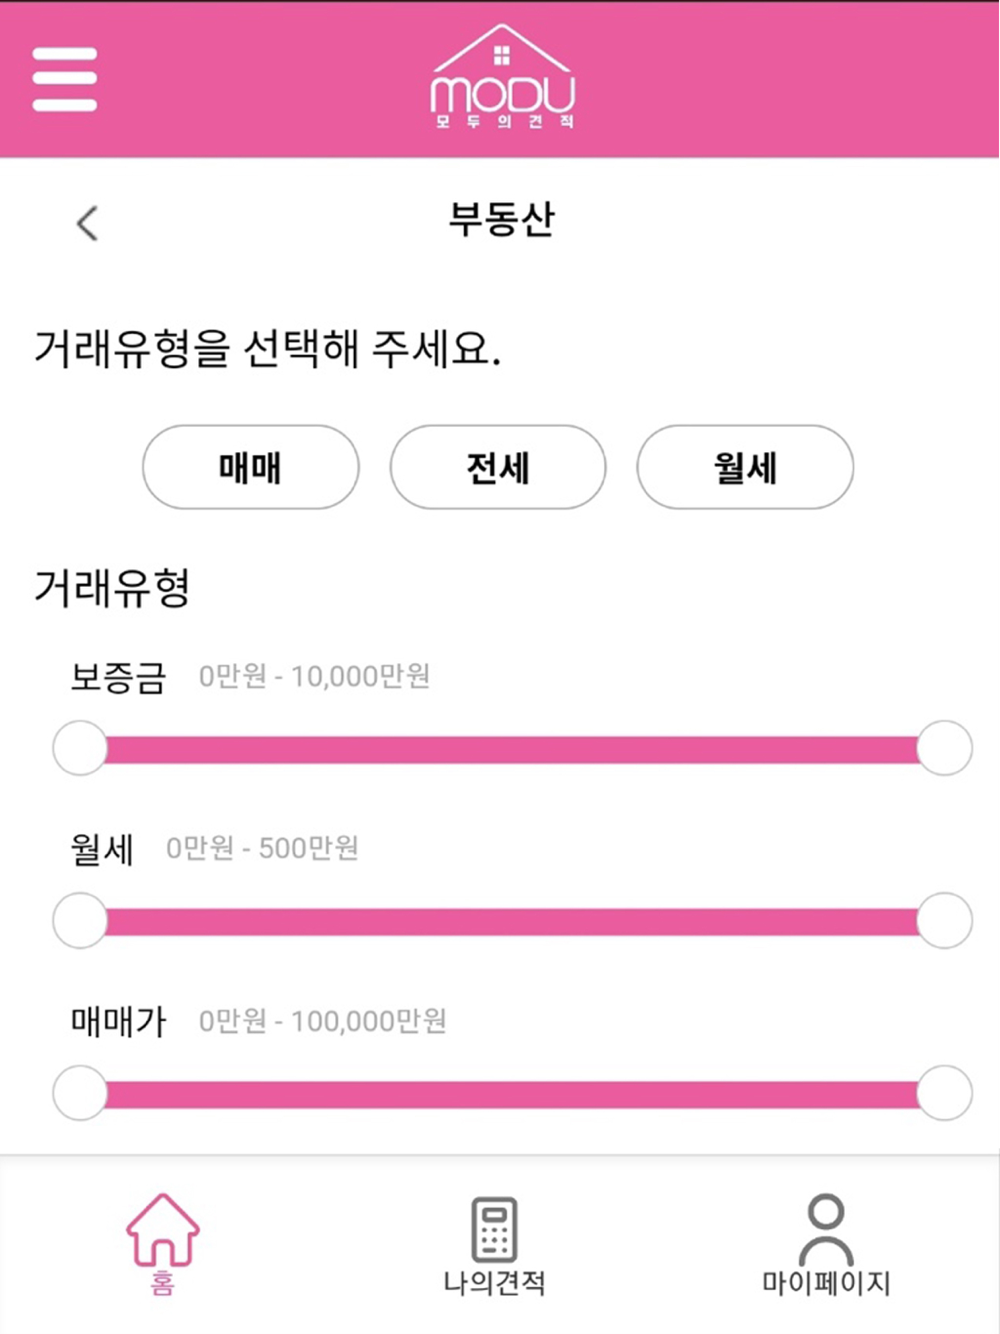Tap the home house icon

(x=162, y=1229)
